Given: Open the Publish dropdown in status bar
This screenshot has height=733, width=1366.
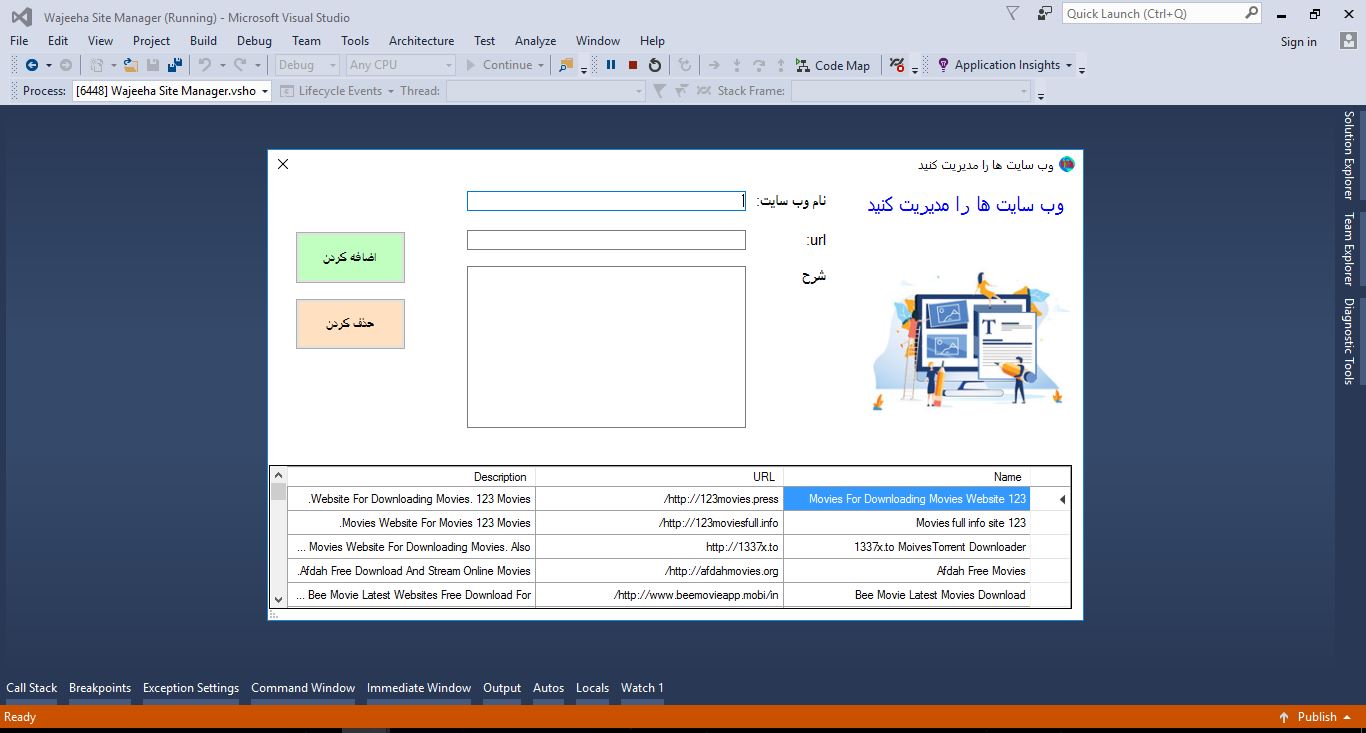Looking at the screenshot, I should point(1347,717).
